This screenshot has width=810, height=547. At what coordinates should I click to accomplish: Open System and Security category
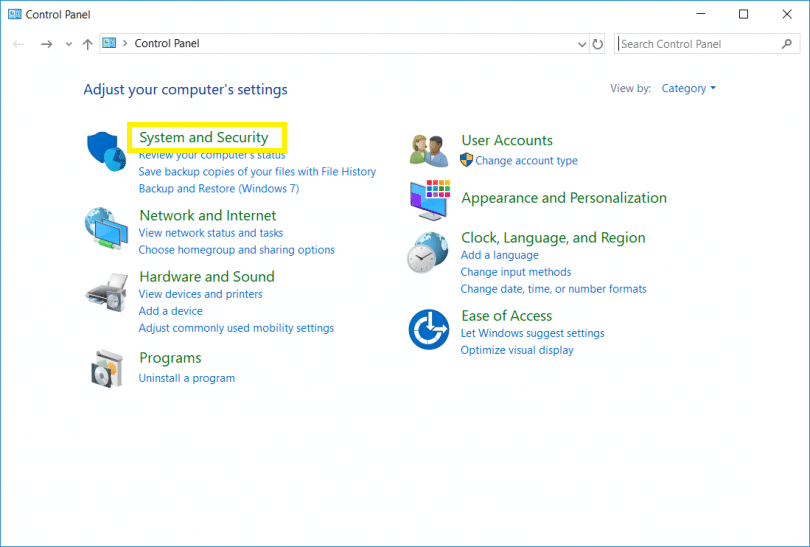pyautogui.click(x=204, y=137)
